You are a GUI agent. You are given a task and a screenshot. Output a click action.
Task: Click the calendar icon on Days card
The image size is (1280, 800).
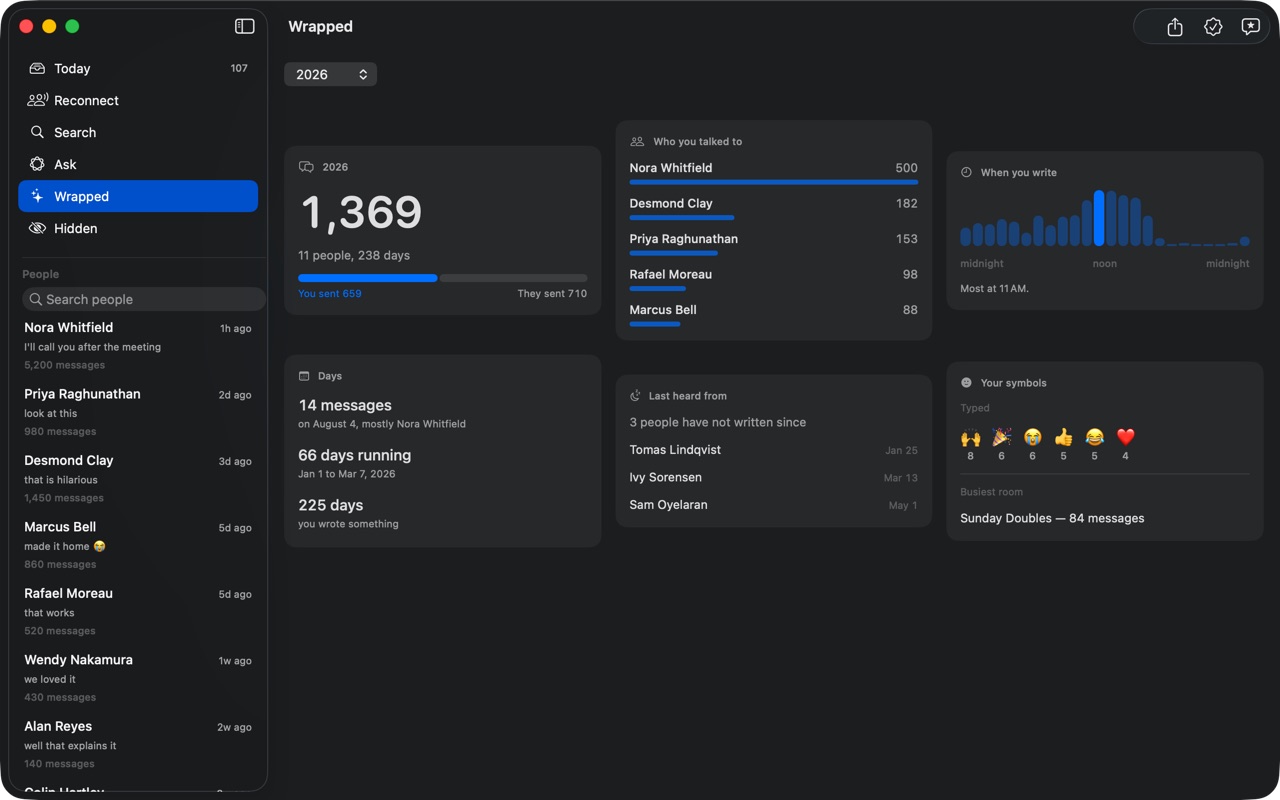304,376
